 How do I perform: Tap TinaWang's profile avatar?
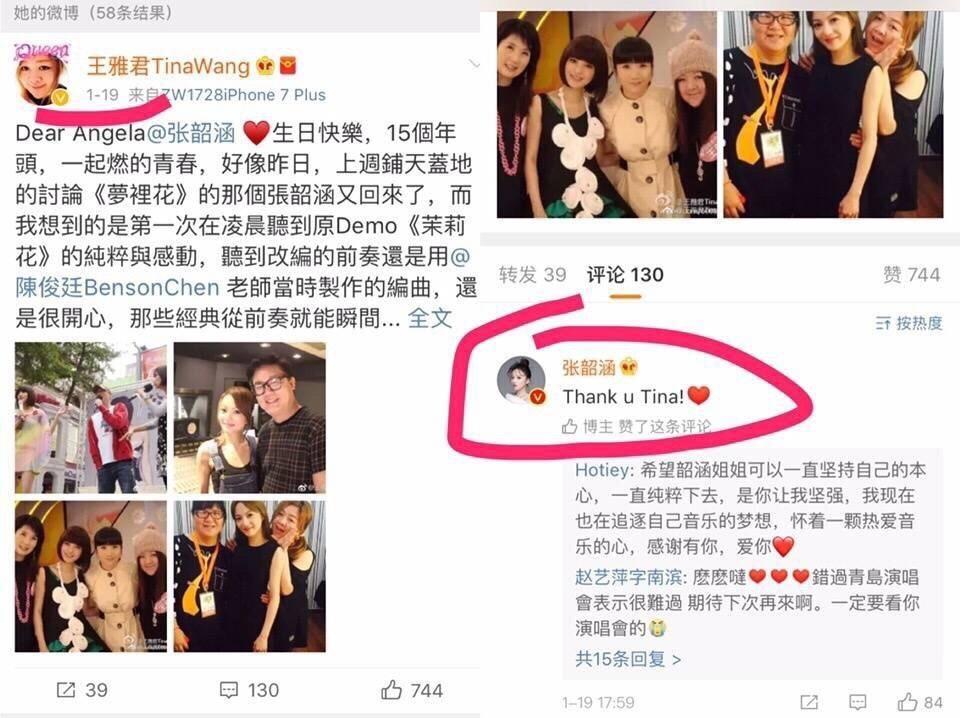[42, 74]
